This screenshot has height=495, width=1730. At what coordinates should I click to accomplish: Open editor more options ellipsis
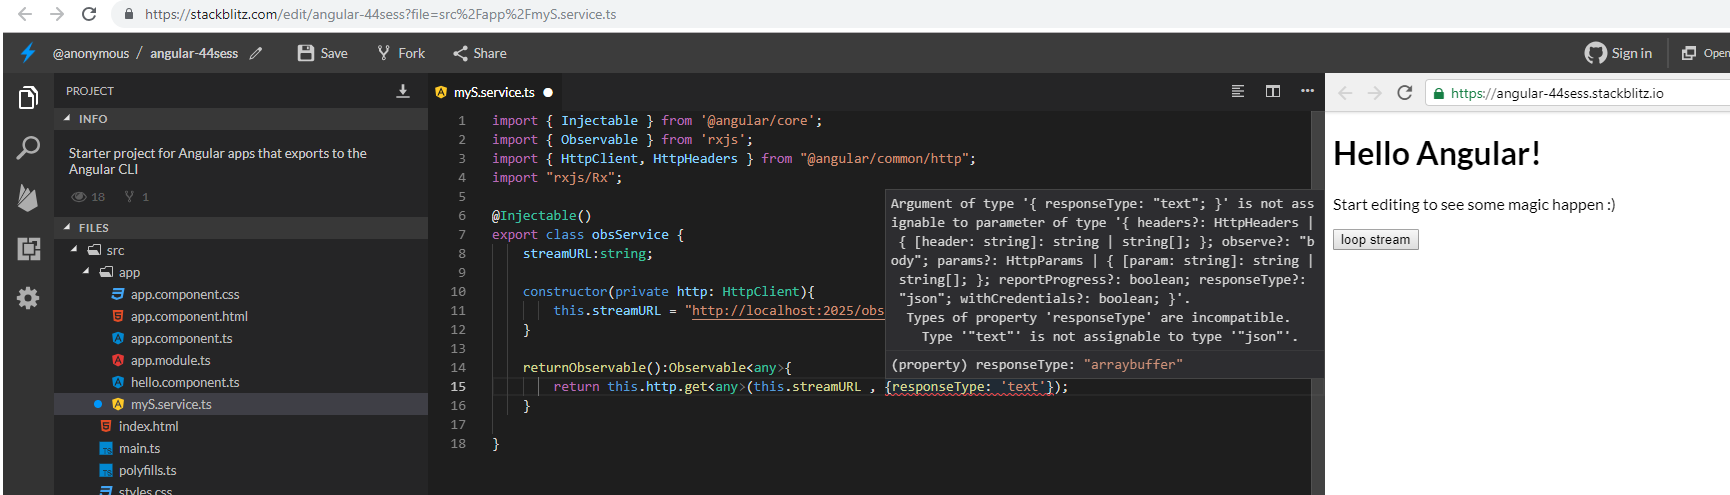[1307, 91]
